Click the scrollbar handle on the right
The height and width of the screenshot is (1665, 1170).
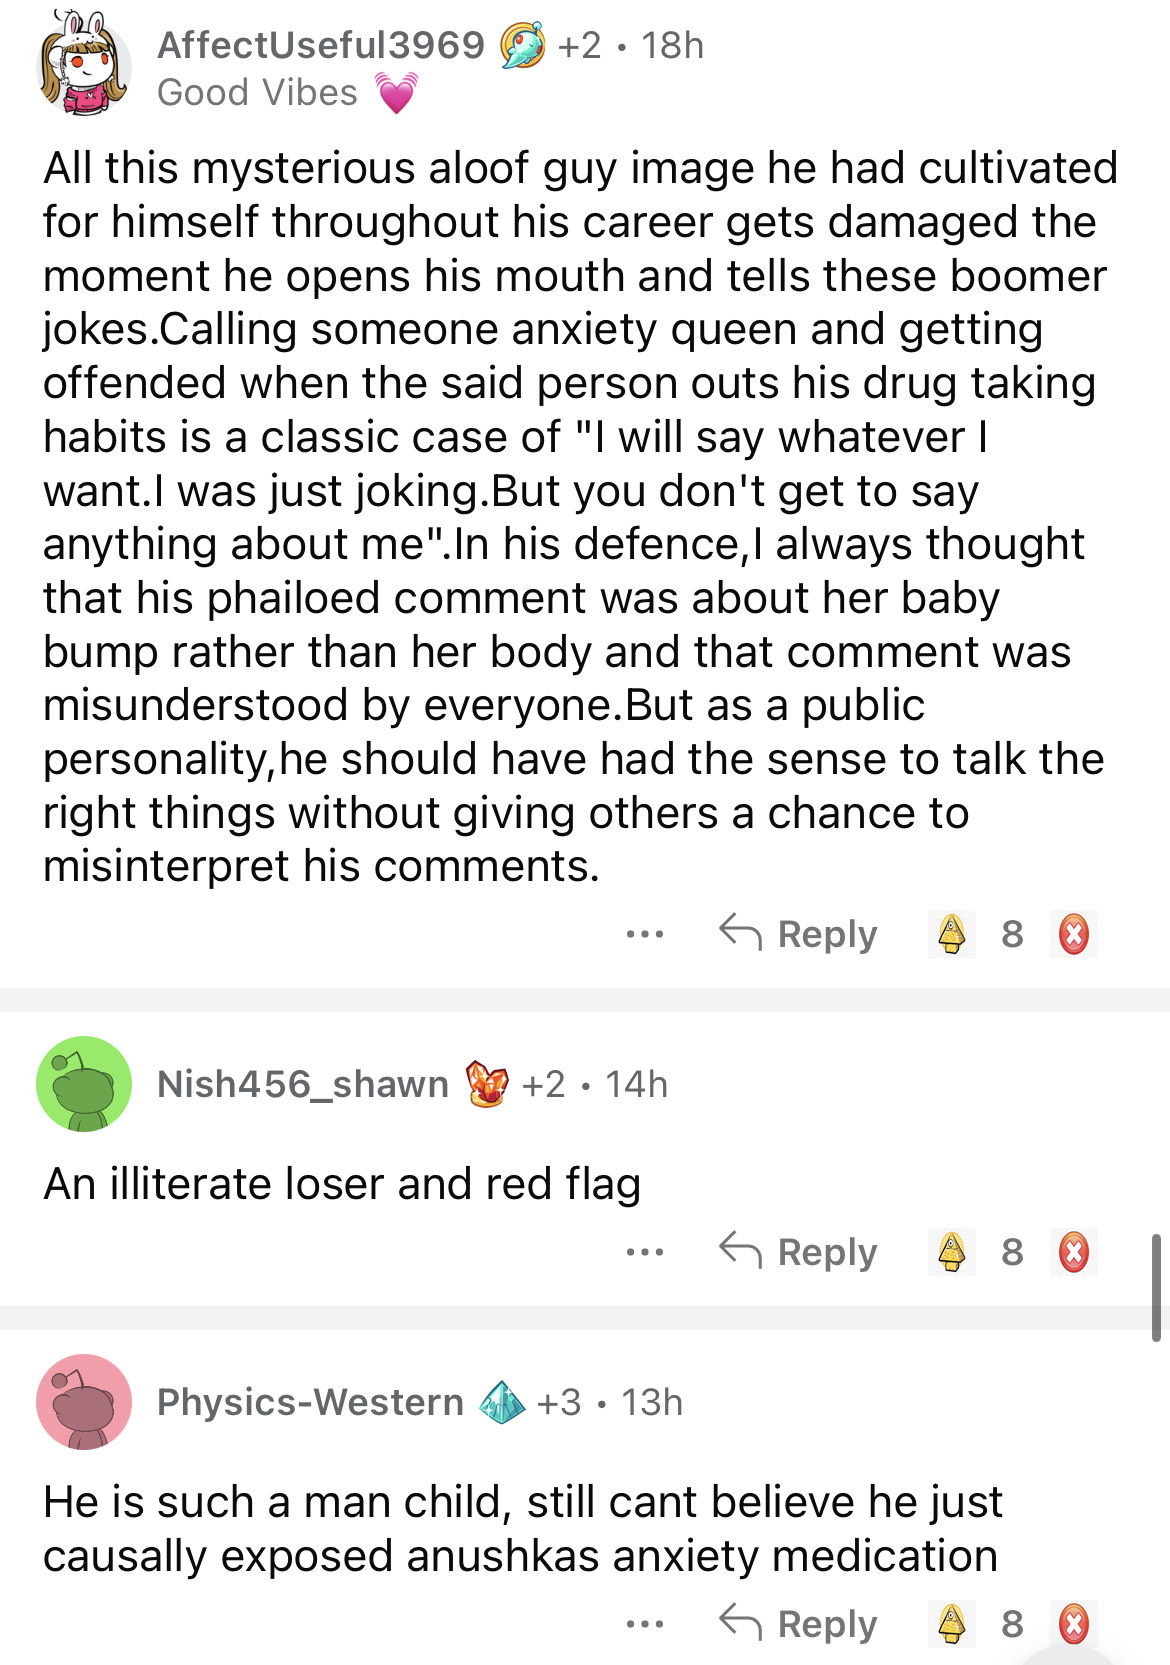tap(1156, 1288)
